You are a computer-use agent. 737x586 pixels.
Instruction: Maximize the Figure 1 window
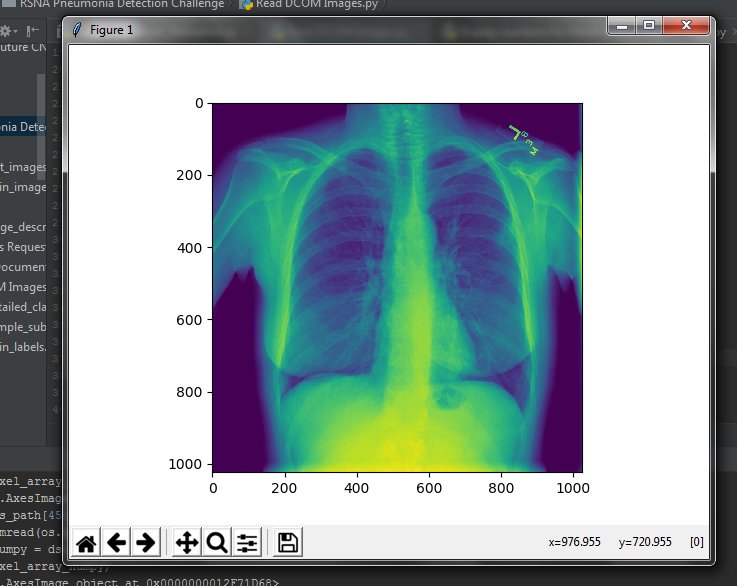click(649, 25)
